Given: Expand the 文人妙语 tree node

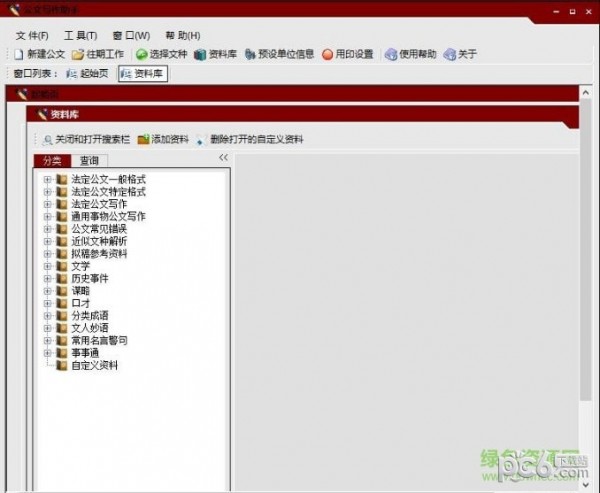Looking at the screenshot, I should coord(47,328).
